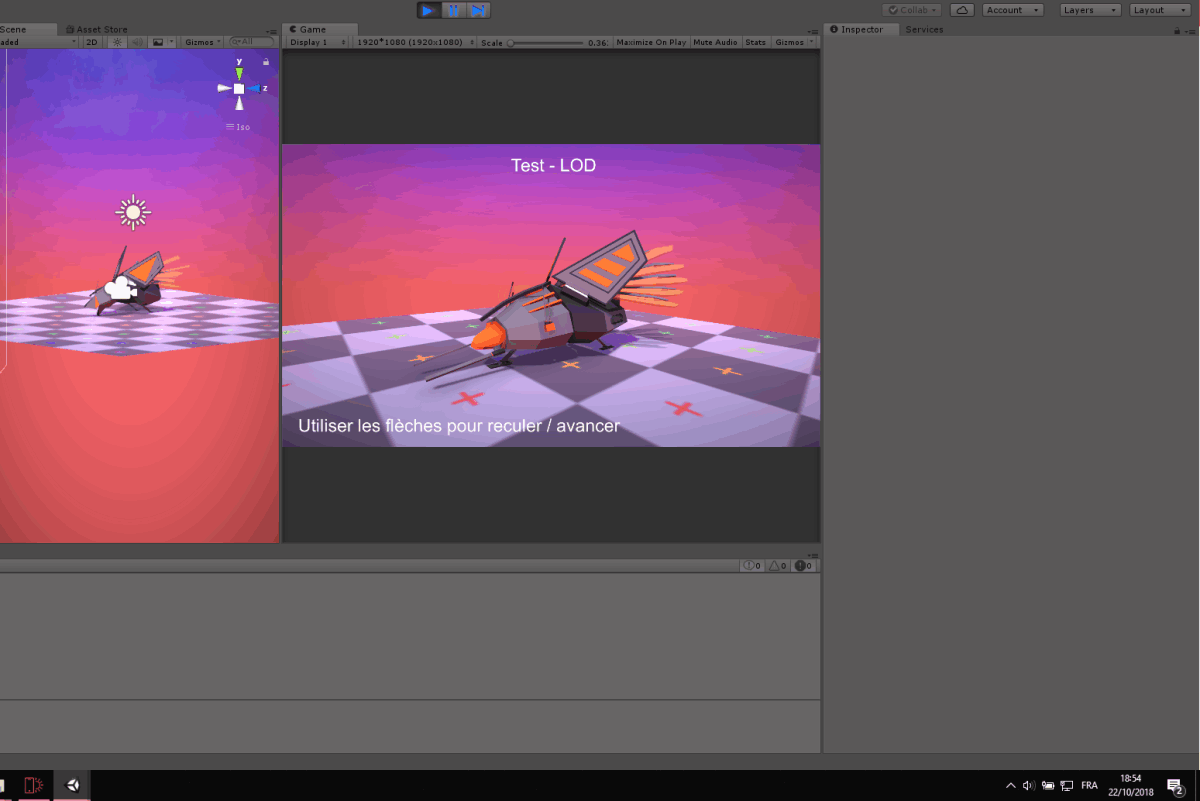Image resolution: width=1200 pixels, height=801 pixels.
Task: Open scene effects dropdown arrow
Action: [172, 42]
